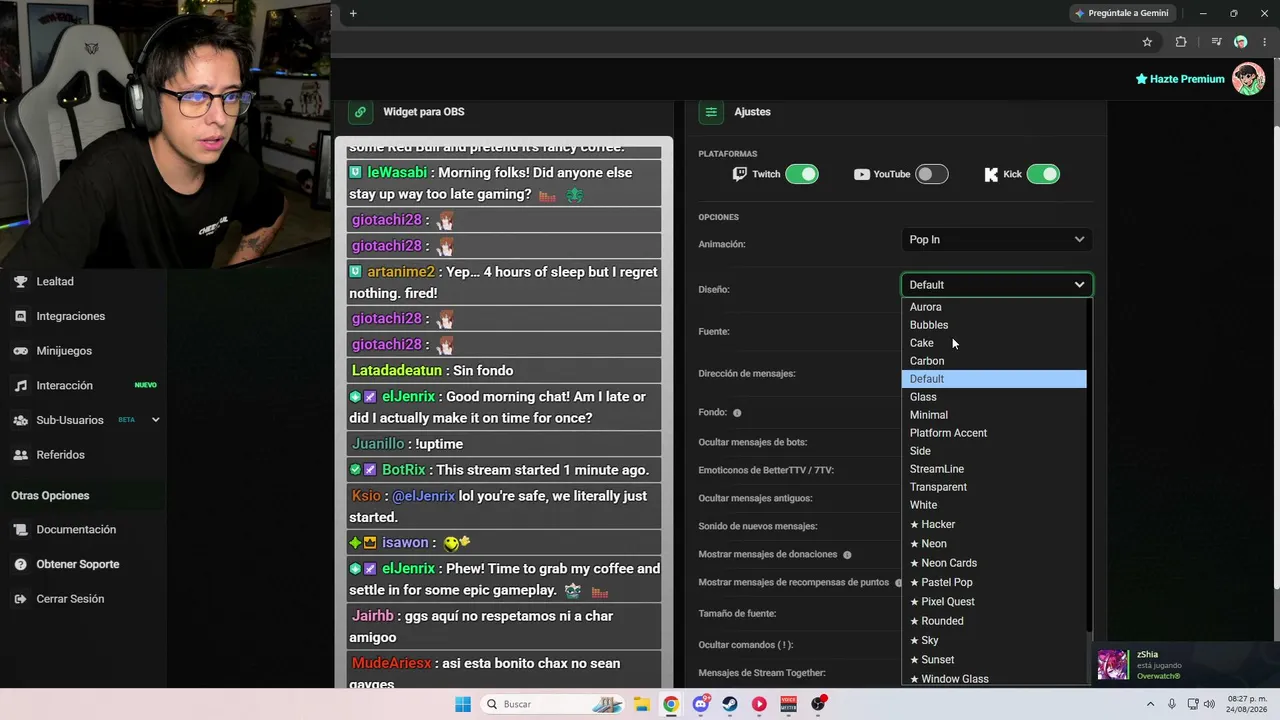Click the Widget para OBS link icon
Viewport: 1280px width, 720px height.
tap(360, 112)
